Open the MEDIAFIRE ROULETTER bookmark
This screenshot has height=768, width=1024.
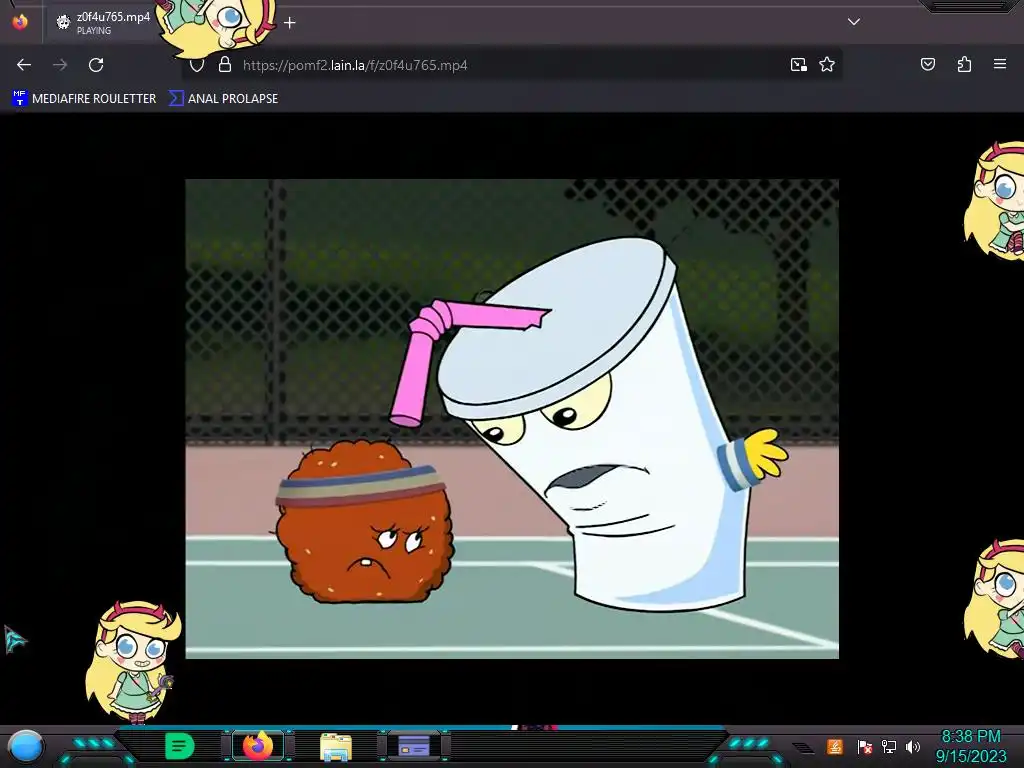84,99
